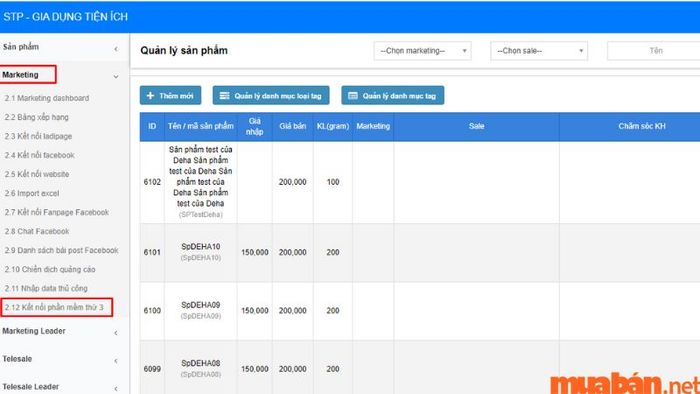This screenshot has height=394, width=700.
Task: Click the STP - GIA DỤNG TIỆN ÍCH title
Action: pos(66,17)
